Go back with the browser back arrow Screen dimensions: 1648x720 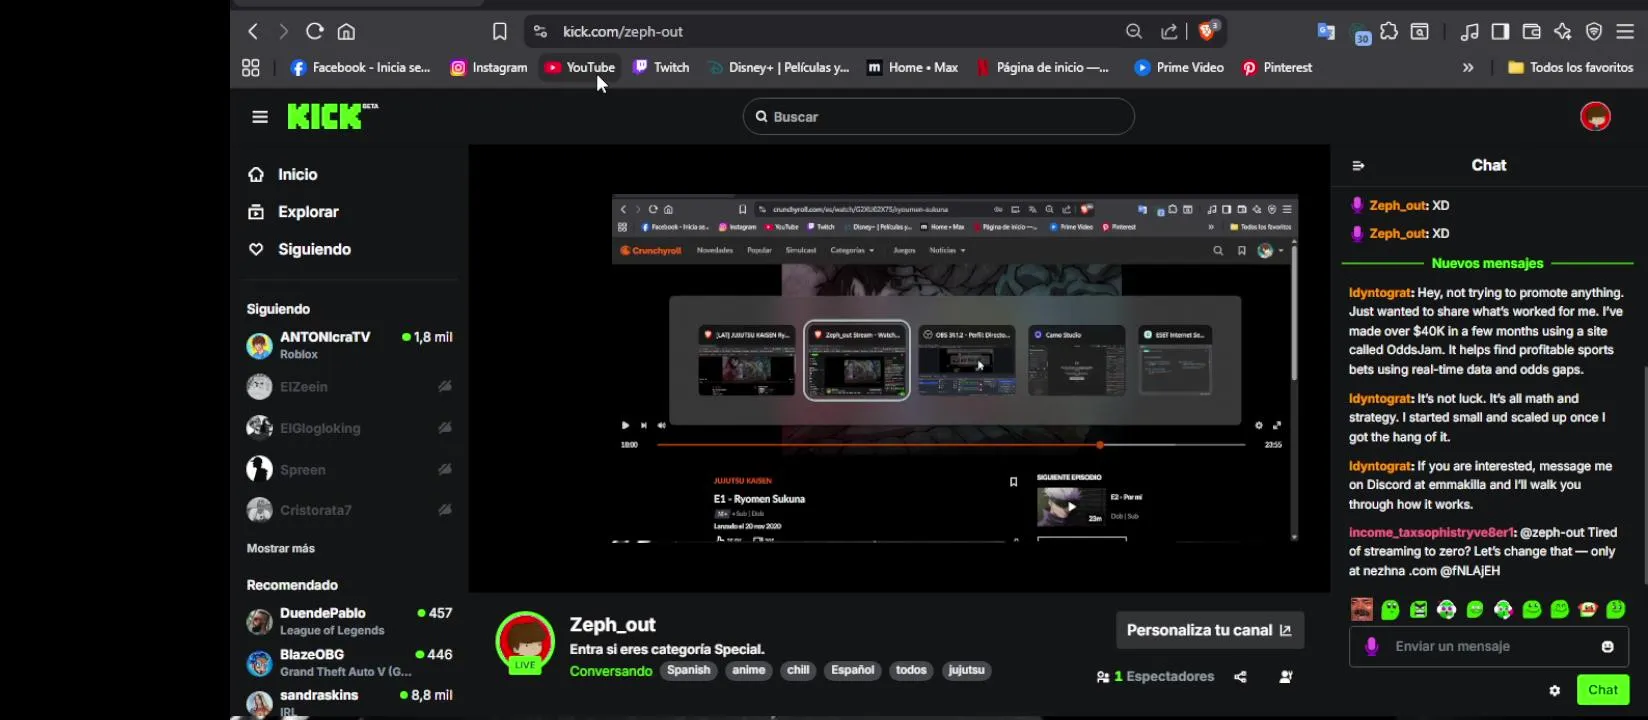(253, 32)
